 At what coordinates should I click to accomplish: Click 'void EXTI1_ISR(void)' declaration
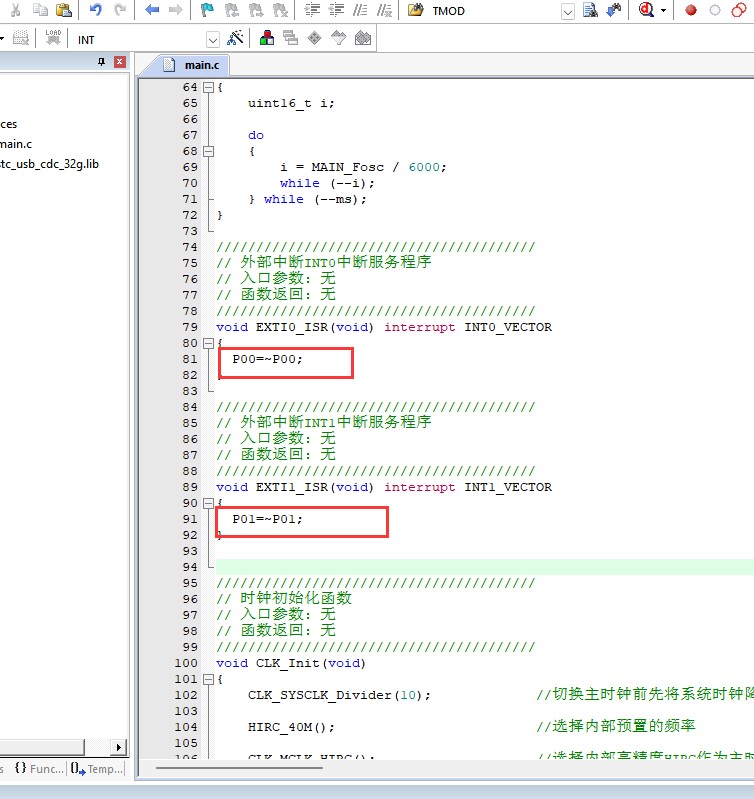click(295, 487)
